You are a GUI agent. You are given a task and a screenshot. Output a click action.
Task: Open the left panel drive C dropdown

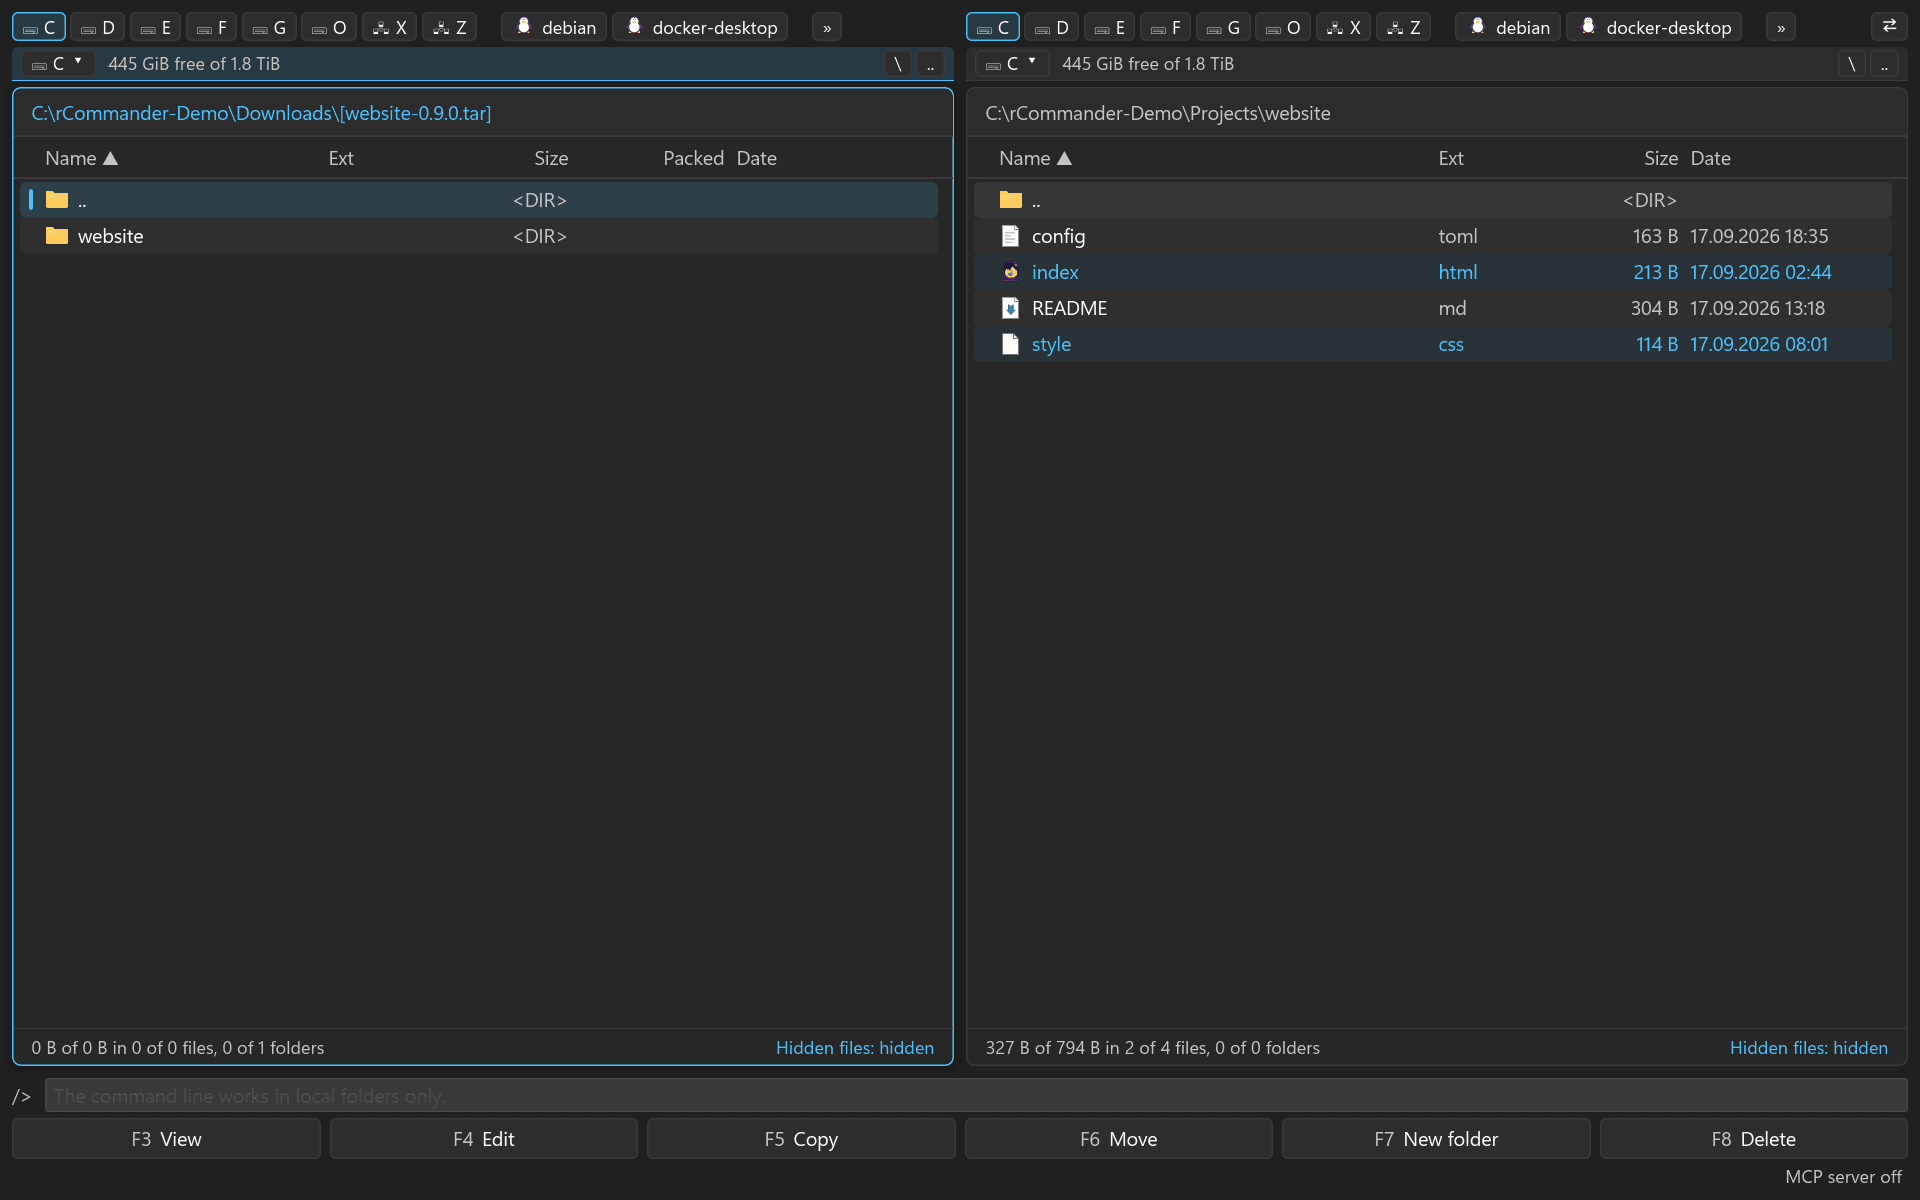pyautogui.click(x=58, y=63)
